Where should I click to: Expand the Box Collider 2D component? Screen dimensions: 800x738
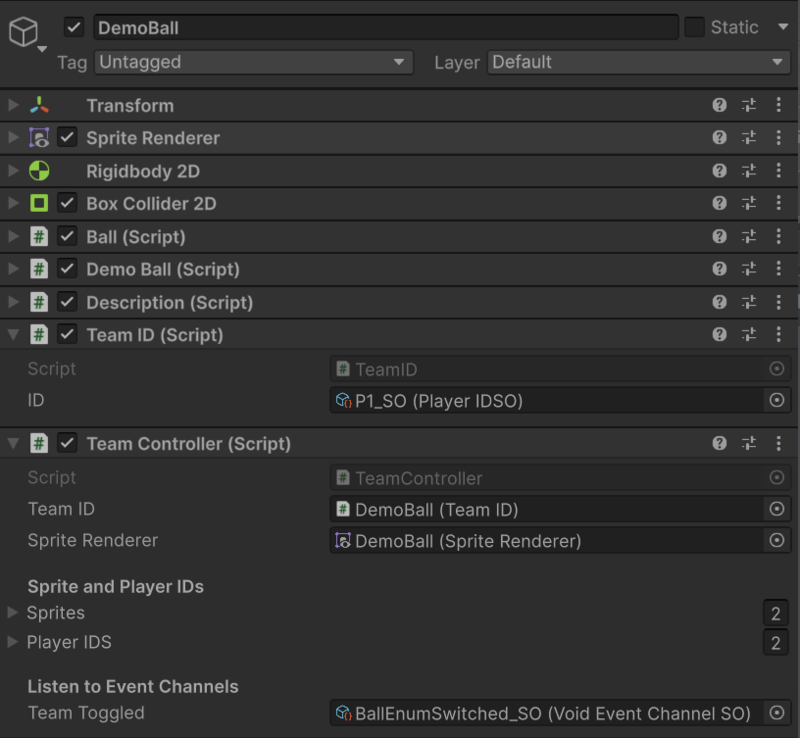13,203
